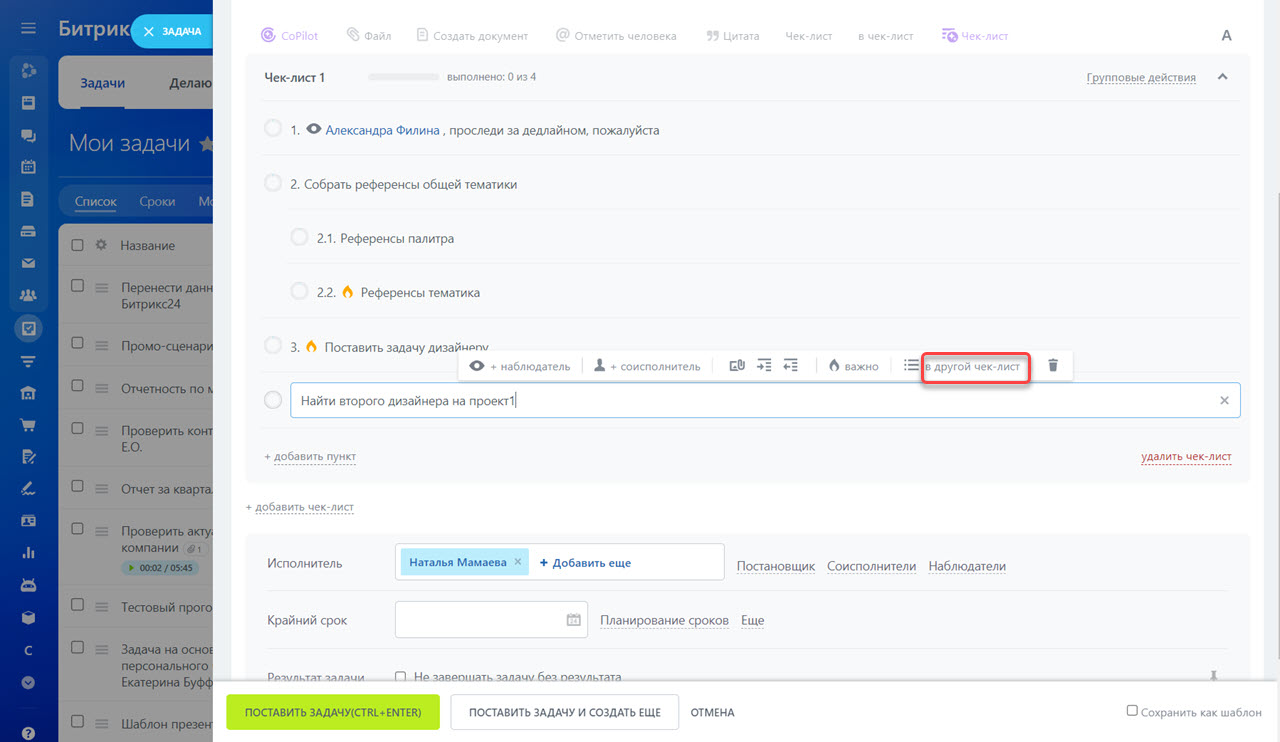Show the Соисполнители field
The image size is (1280, 742).
871,566
